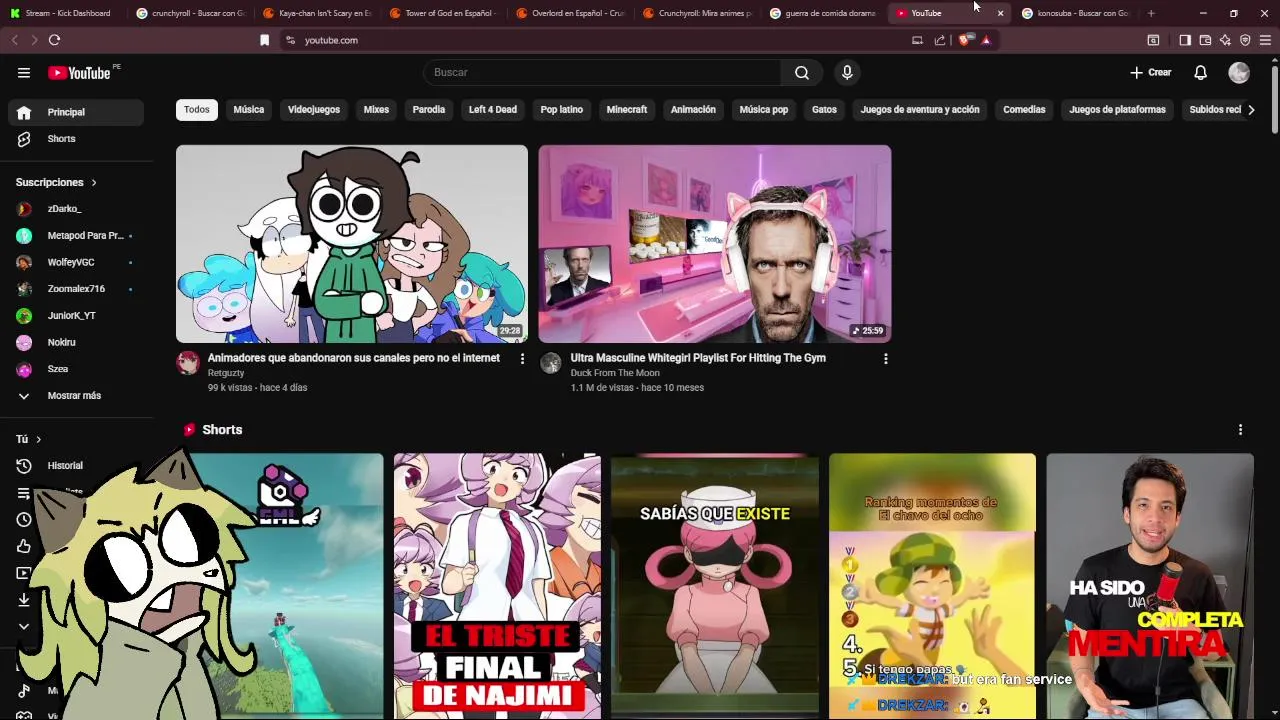
Task: Click the watch later clock icon
Action: (x=24, y=519)
